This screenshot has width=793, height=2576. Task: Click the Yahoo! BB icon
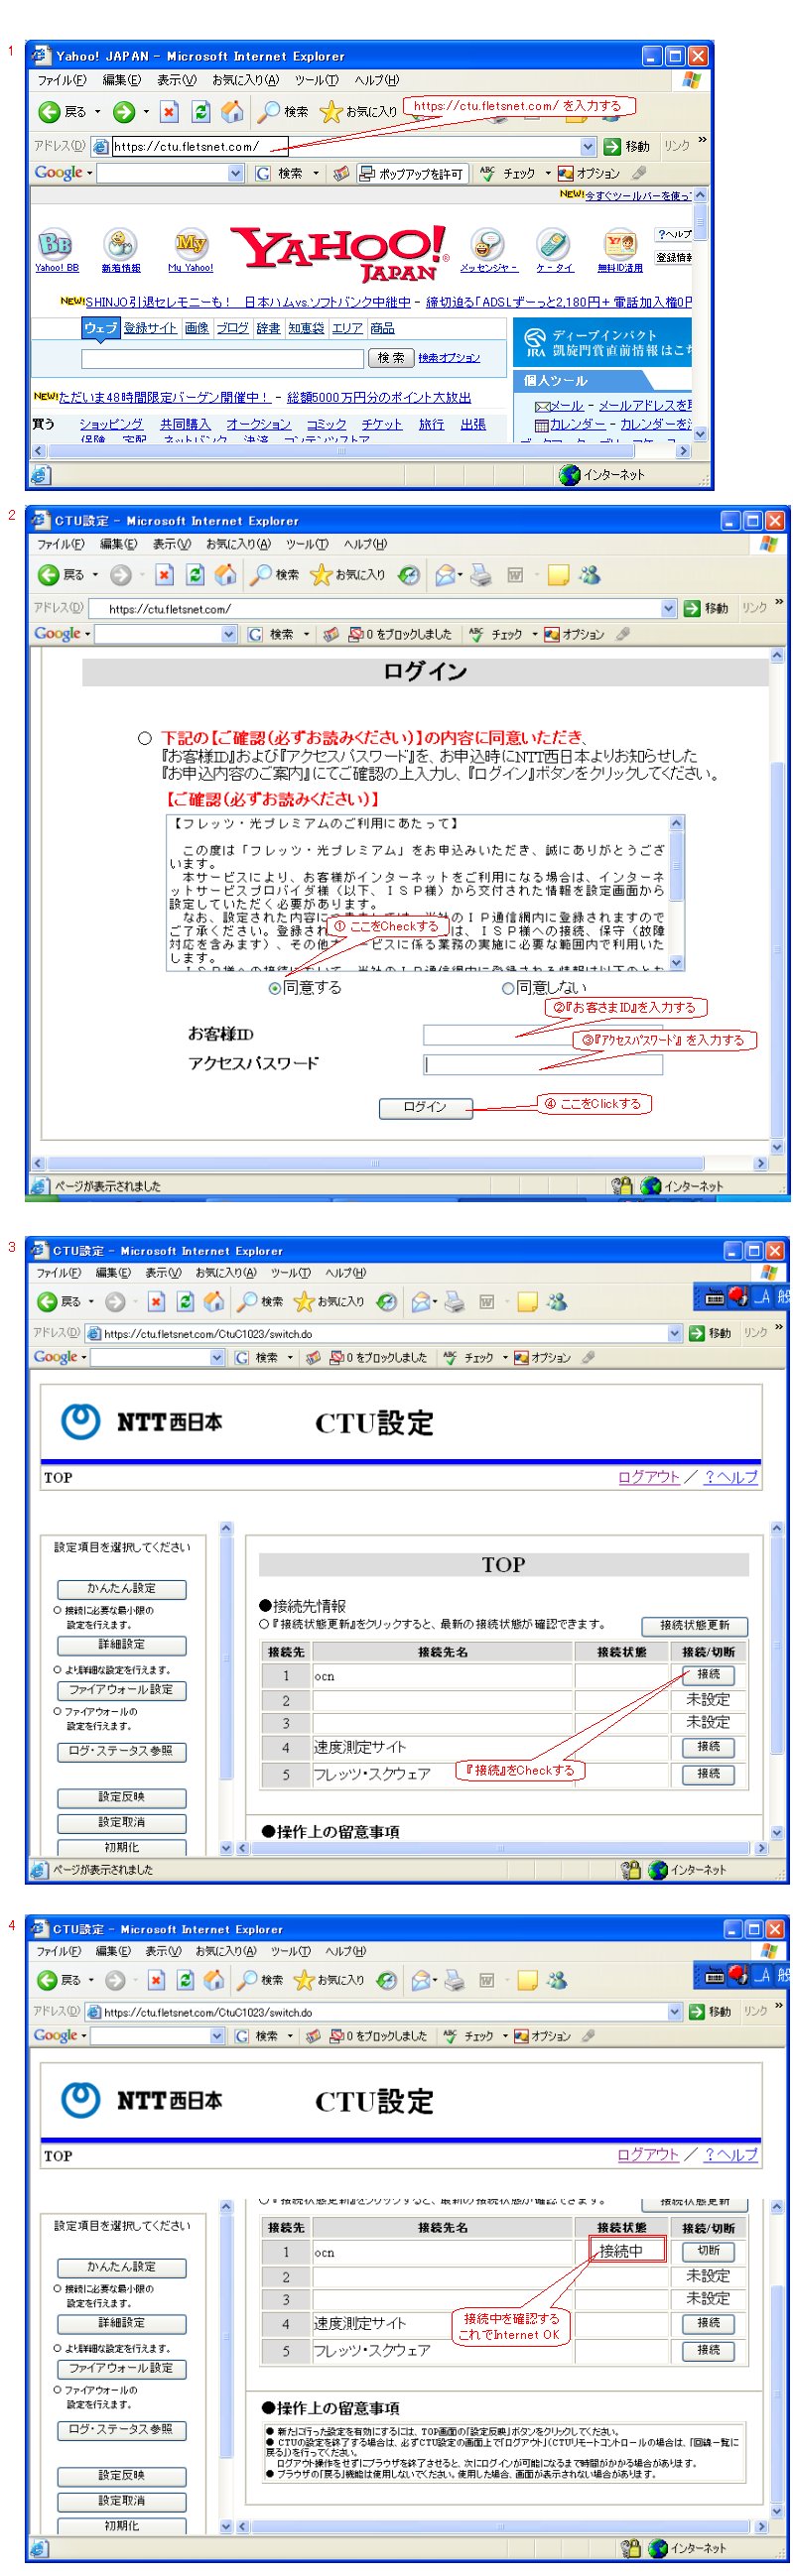(x=55, y=243)
